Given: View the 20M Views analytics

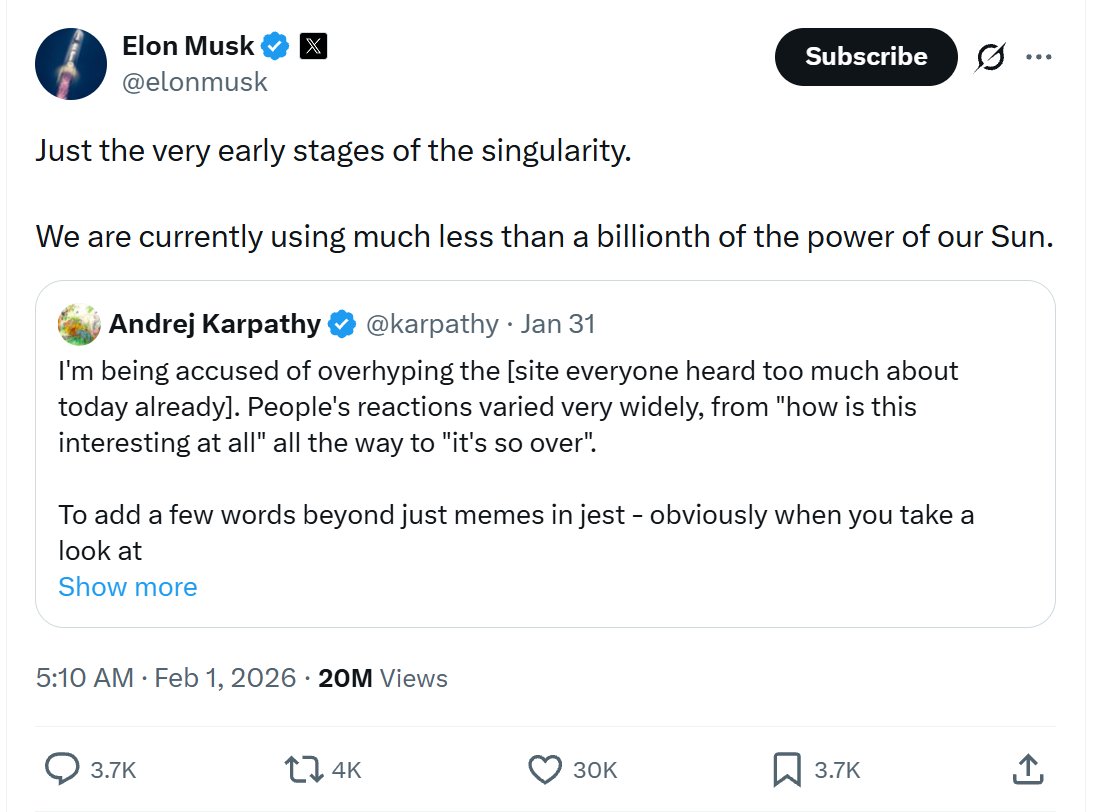Looking at the screenshot, I should (x=383, y=678).
